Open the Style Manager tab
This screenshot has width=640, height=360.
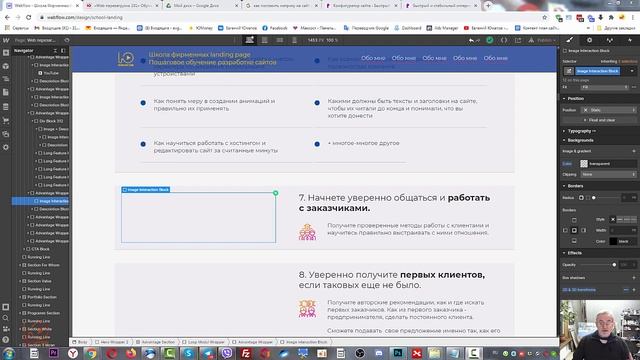610,40
